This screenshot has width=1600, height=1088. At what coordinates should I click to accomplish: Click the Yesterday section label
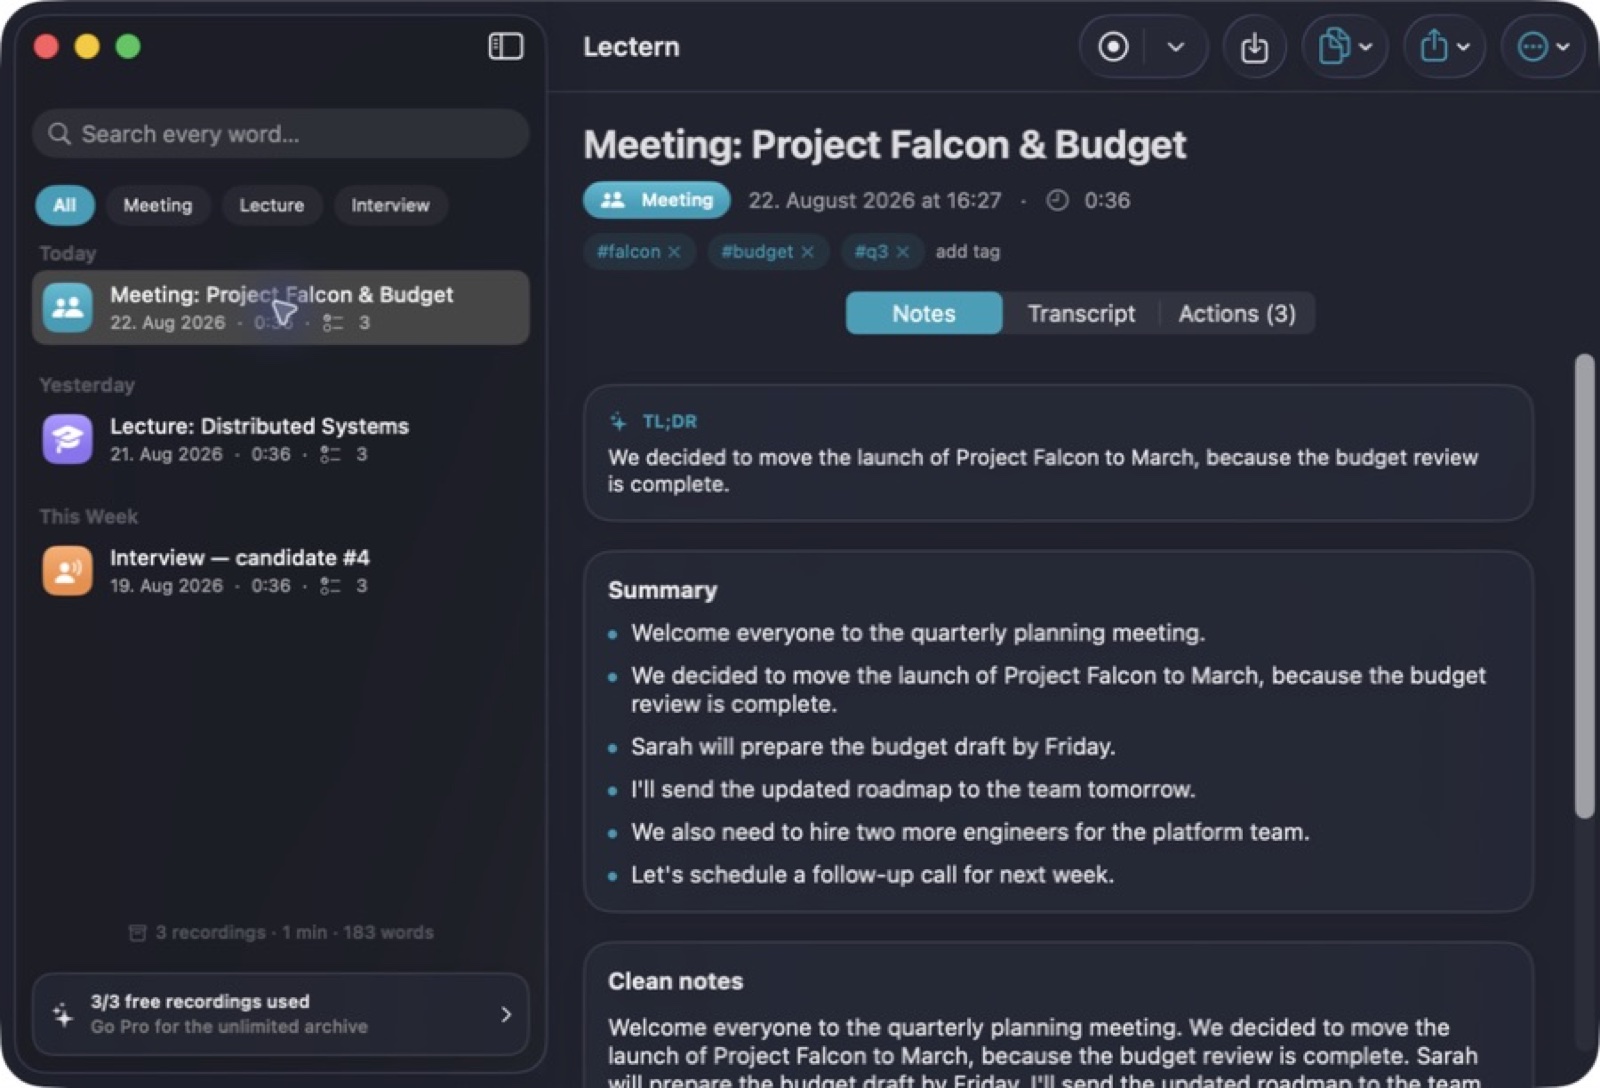(87, 385)
